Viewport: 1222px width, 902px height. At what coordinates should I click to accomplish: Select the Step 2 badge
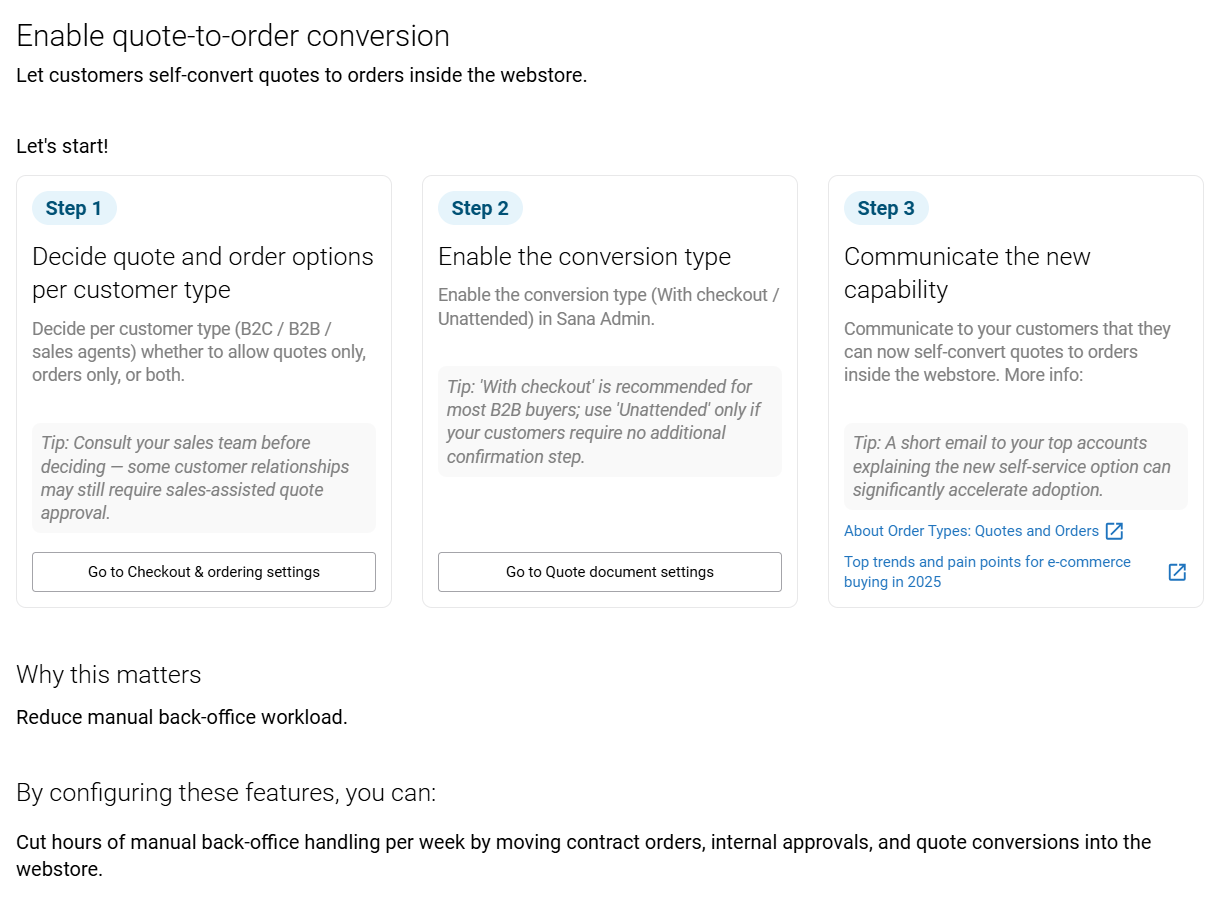tap(480, 208)
